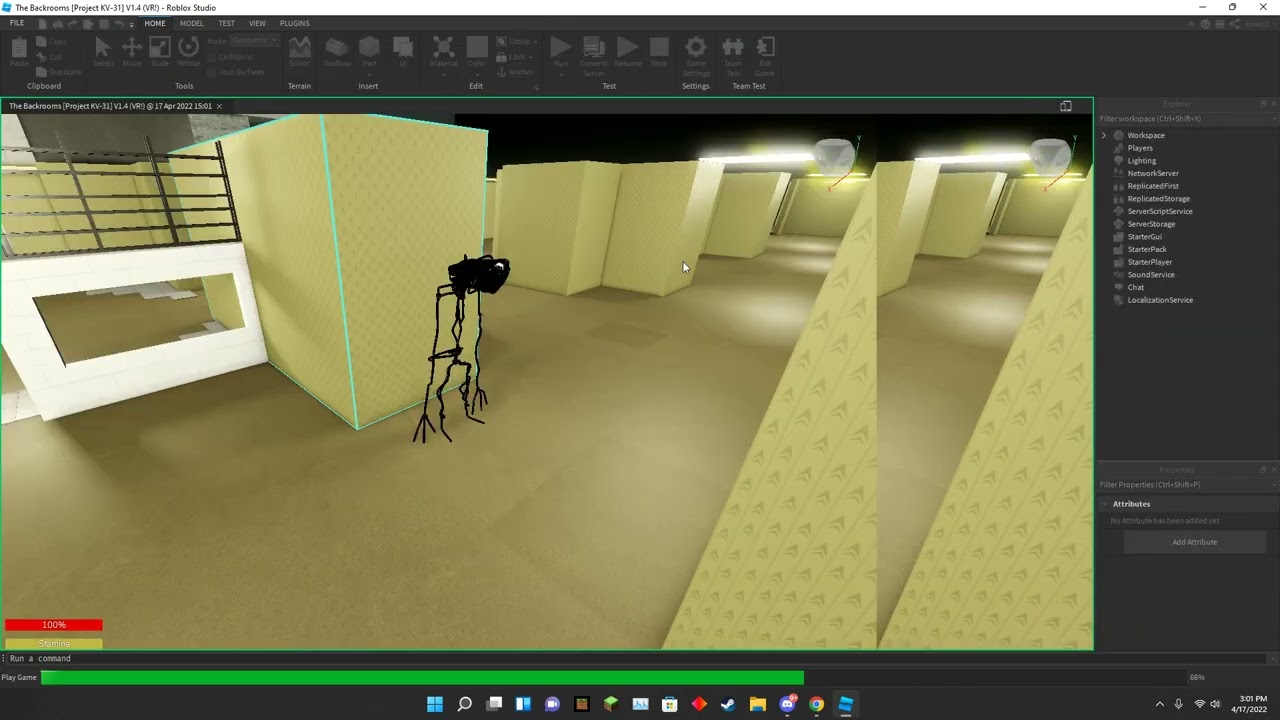Click the Paste clipboard icon
The image size is (1280, 720).
[19, 52]
